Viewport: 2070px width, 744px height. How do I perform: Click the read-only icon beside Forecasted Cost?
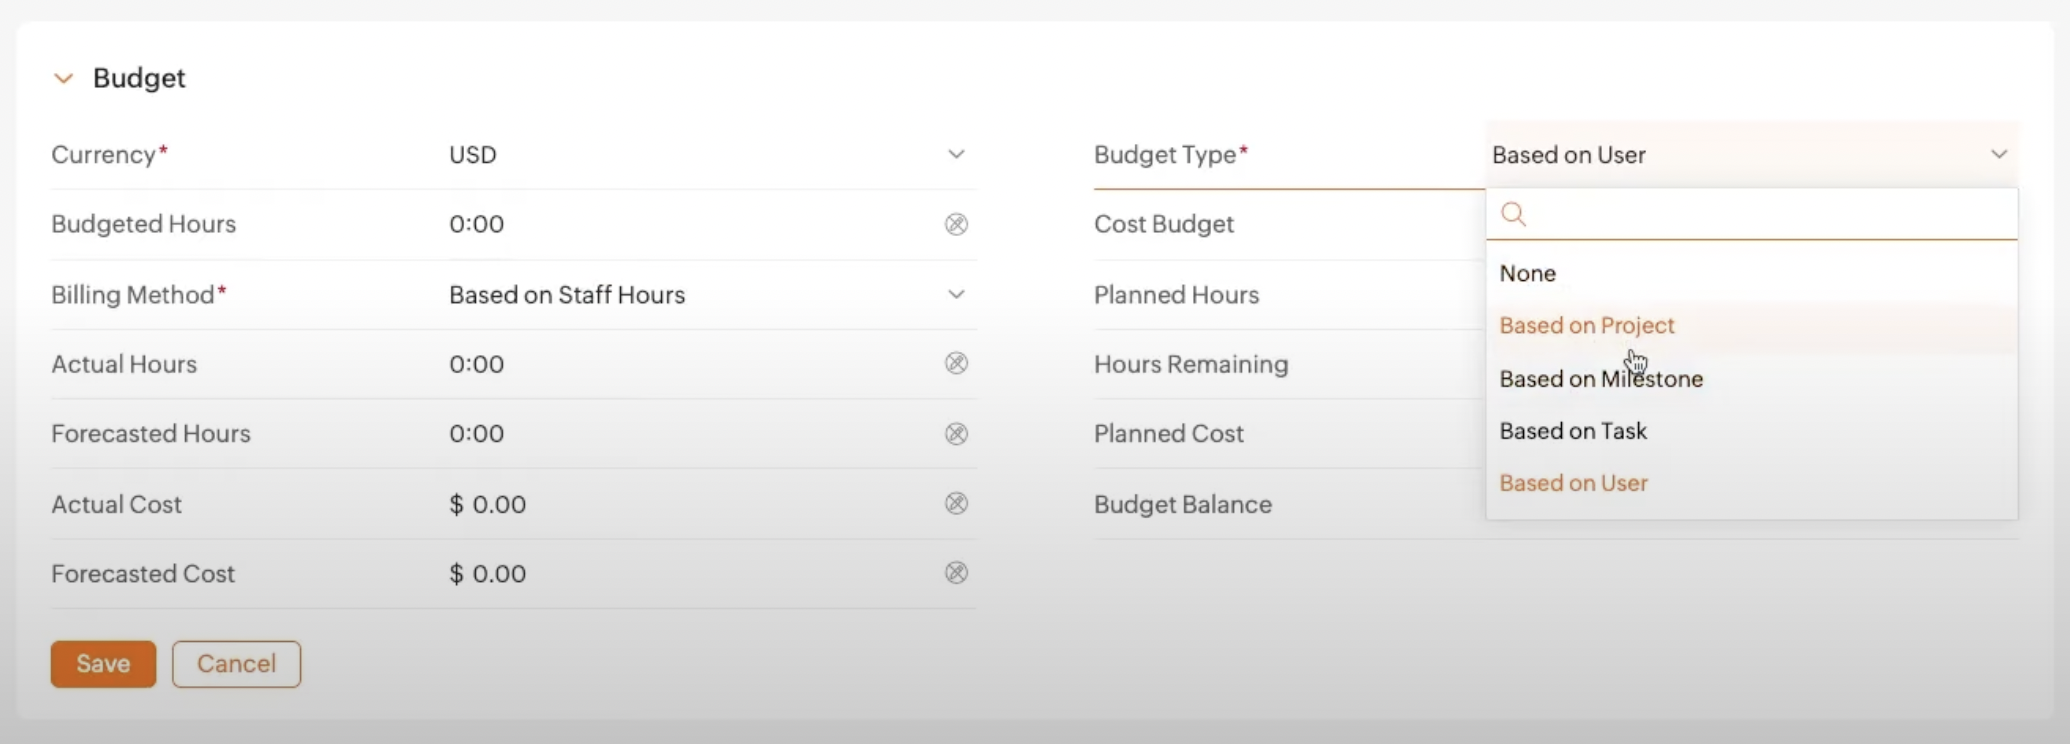[x=956, y=573]
